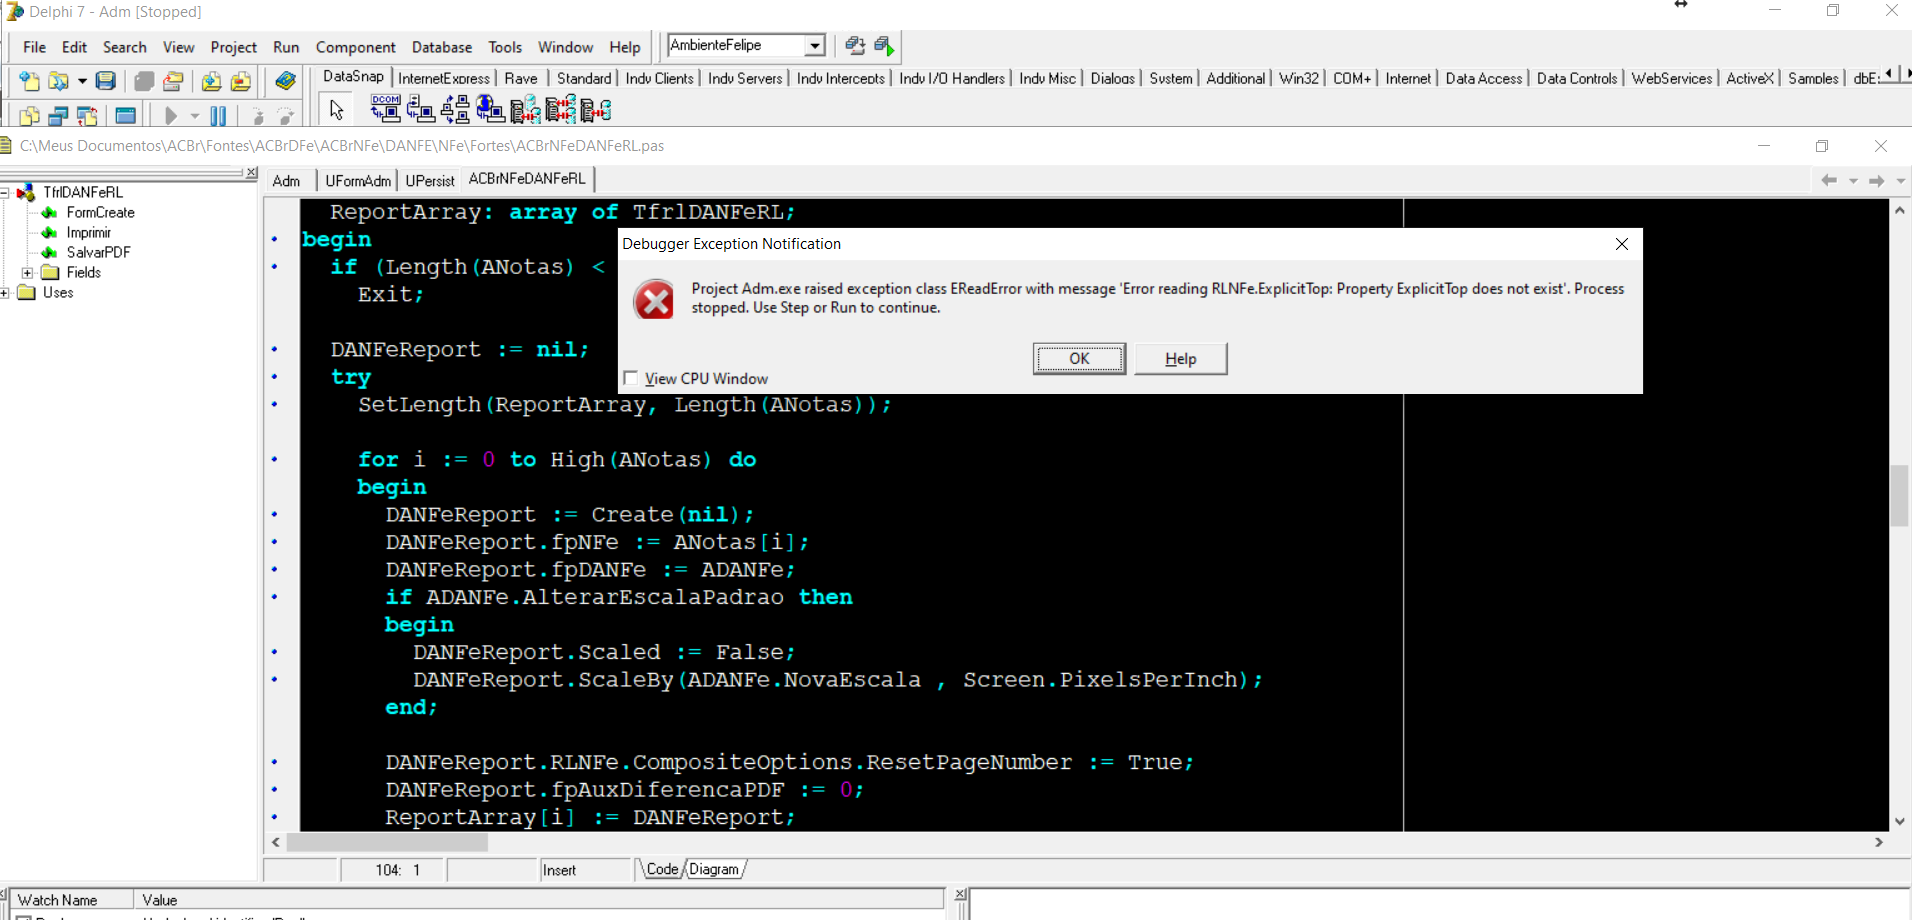The image size is (1912, 920).
Task: Click the View Form toolbar icon
Action: point(58,115)
